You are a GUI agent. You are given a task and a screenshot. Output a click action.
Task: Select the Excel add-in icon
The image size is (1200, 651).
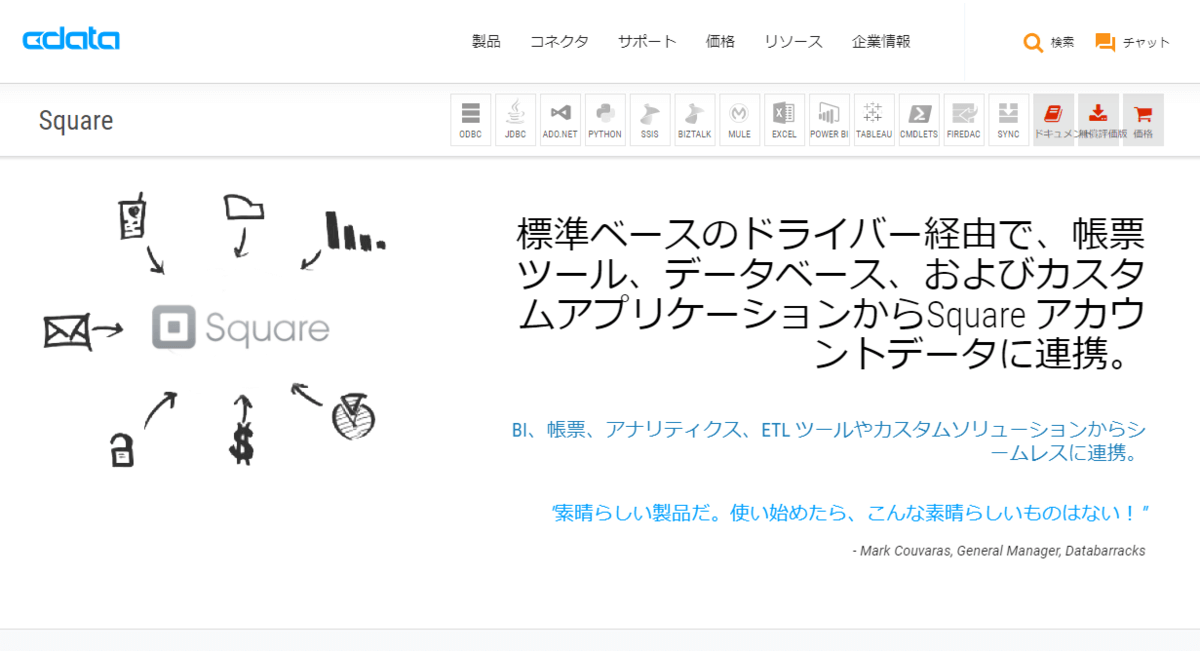click(784, 120)
